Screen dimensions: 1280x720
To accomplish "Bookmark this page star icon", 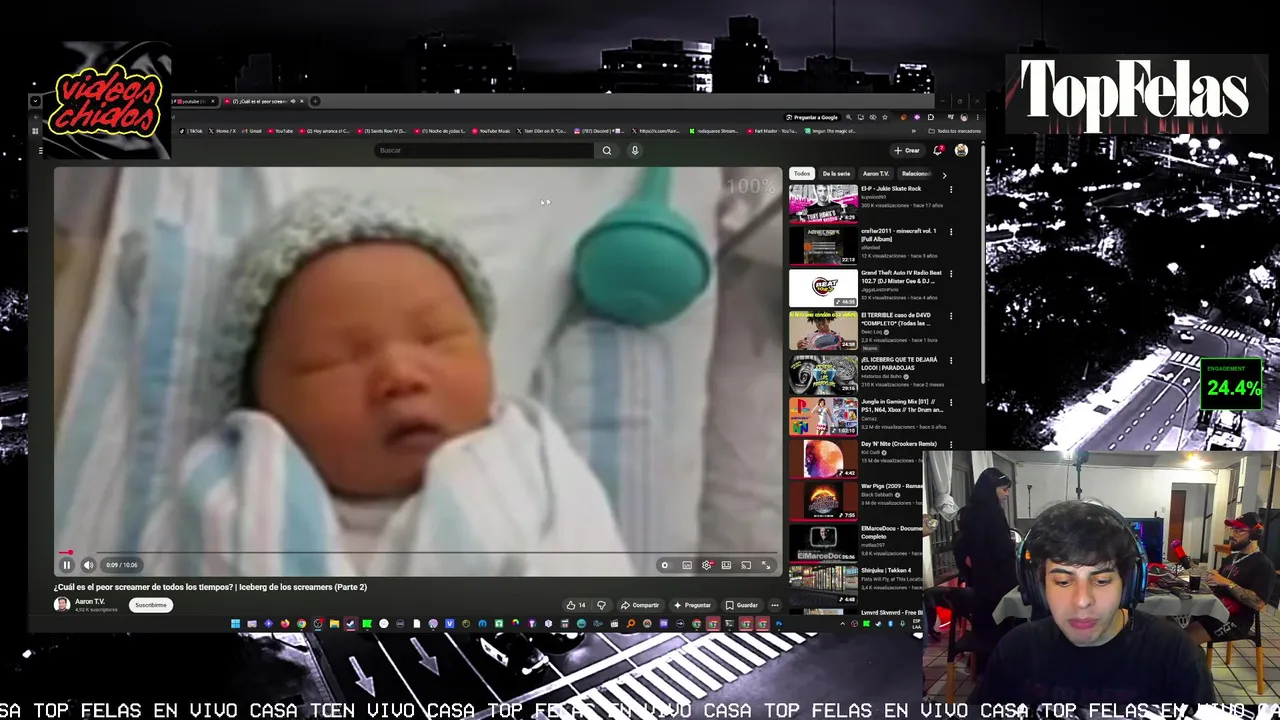I will (884, 117).
